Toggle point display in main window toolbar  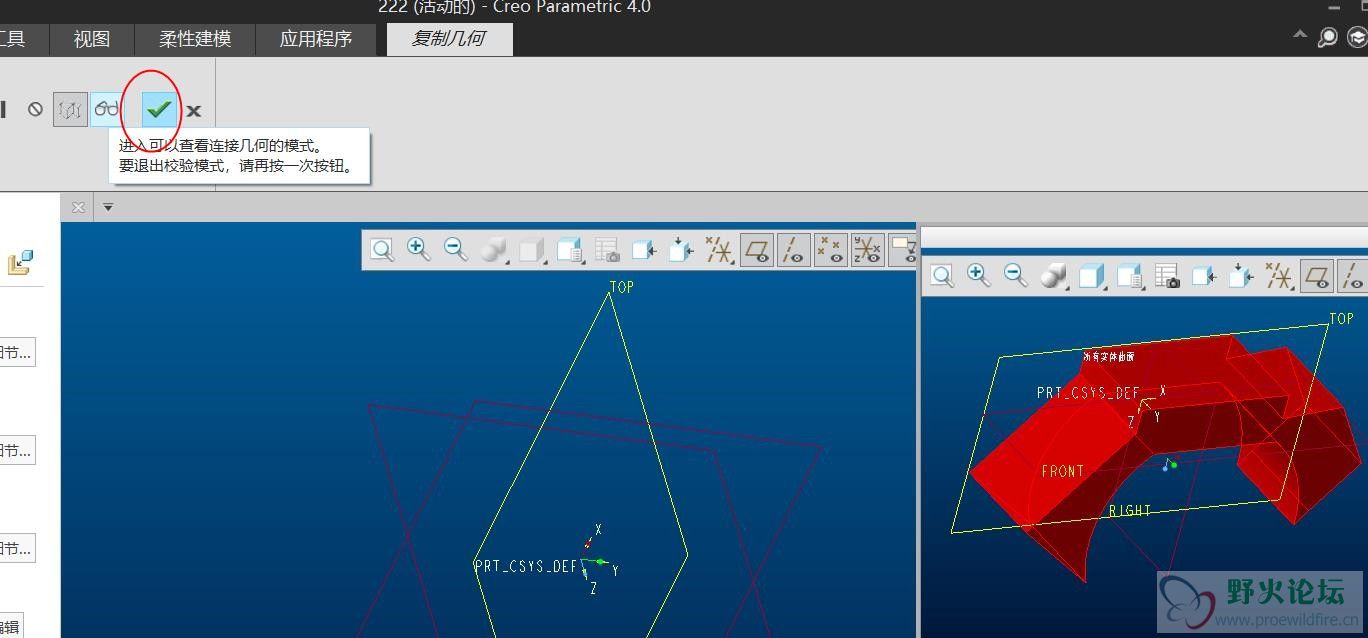tap(831, 250)
